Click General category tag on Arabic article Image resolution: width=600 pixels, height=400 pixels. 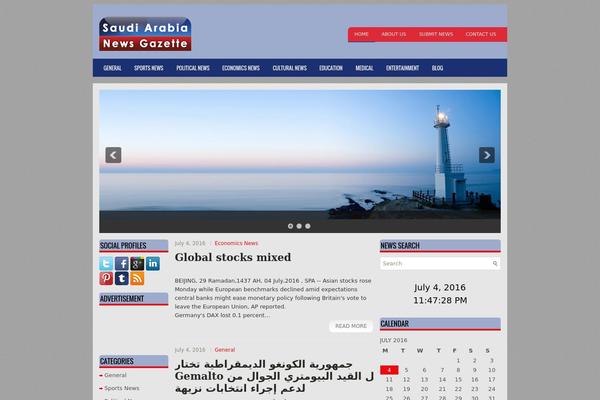tap(225, 349)
